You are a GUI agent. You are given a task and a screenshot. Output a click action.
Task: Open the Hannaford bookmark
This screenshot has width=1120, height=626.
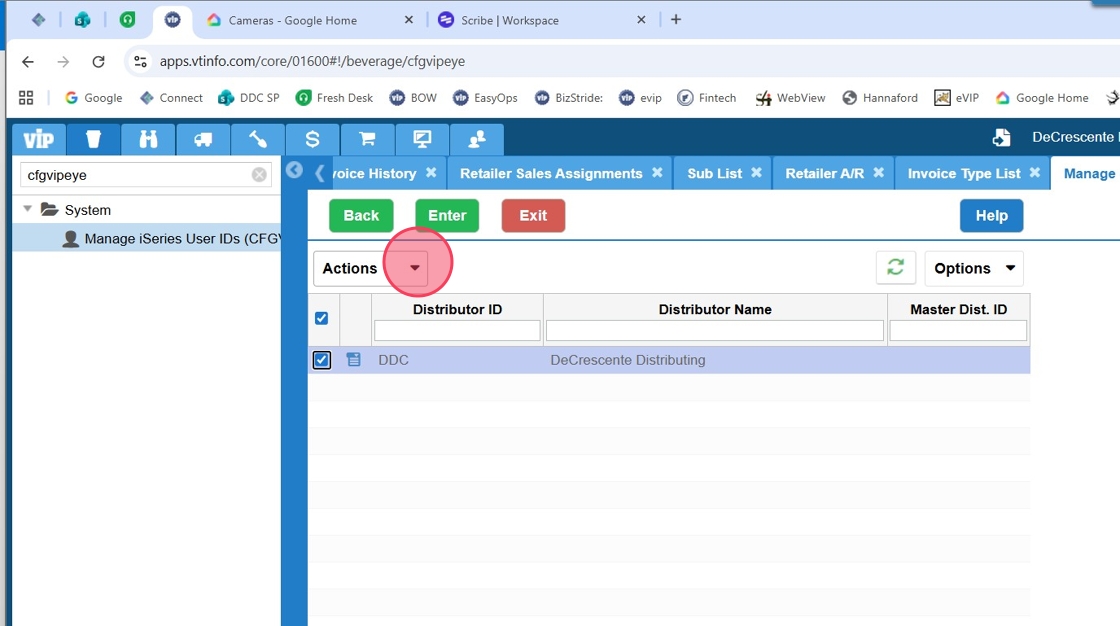pyautogui.click(x=880, y=98)
